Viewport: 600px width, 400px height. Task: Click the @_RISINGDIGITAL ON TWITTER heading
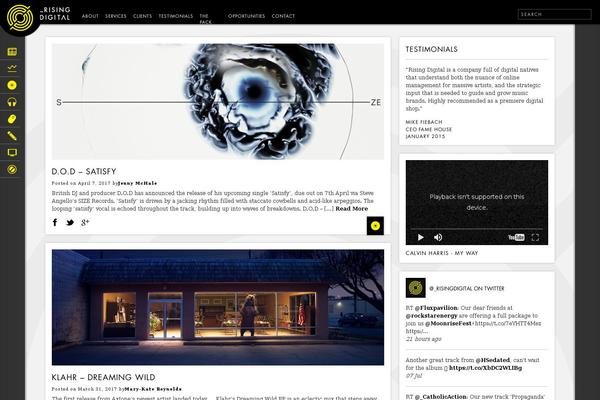click(466, 288)
